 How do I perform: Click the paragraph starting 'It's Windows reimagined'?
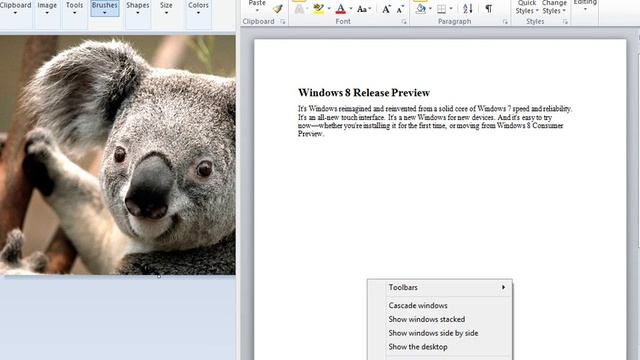click(x=435, y=121)
